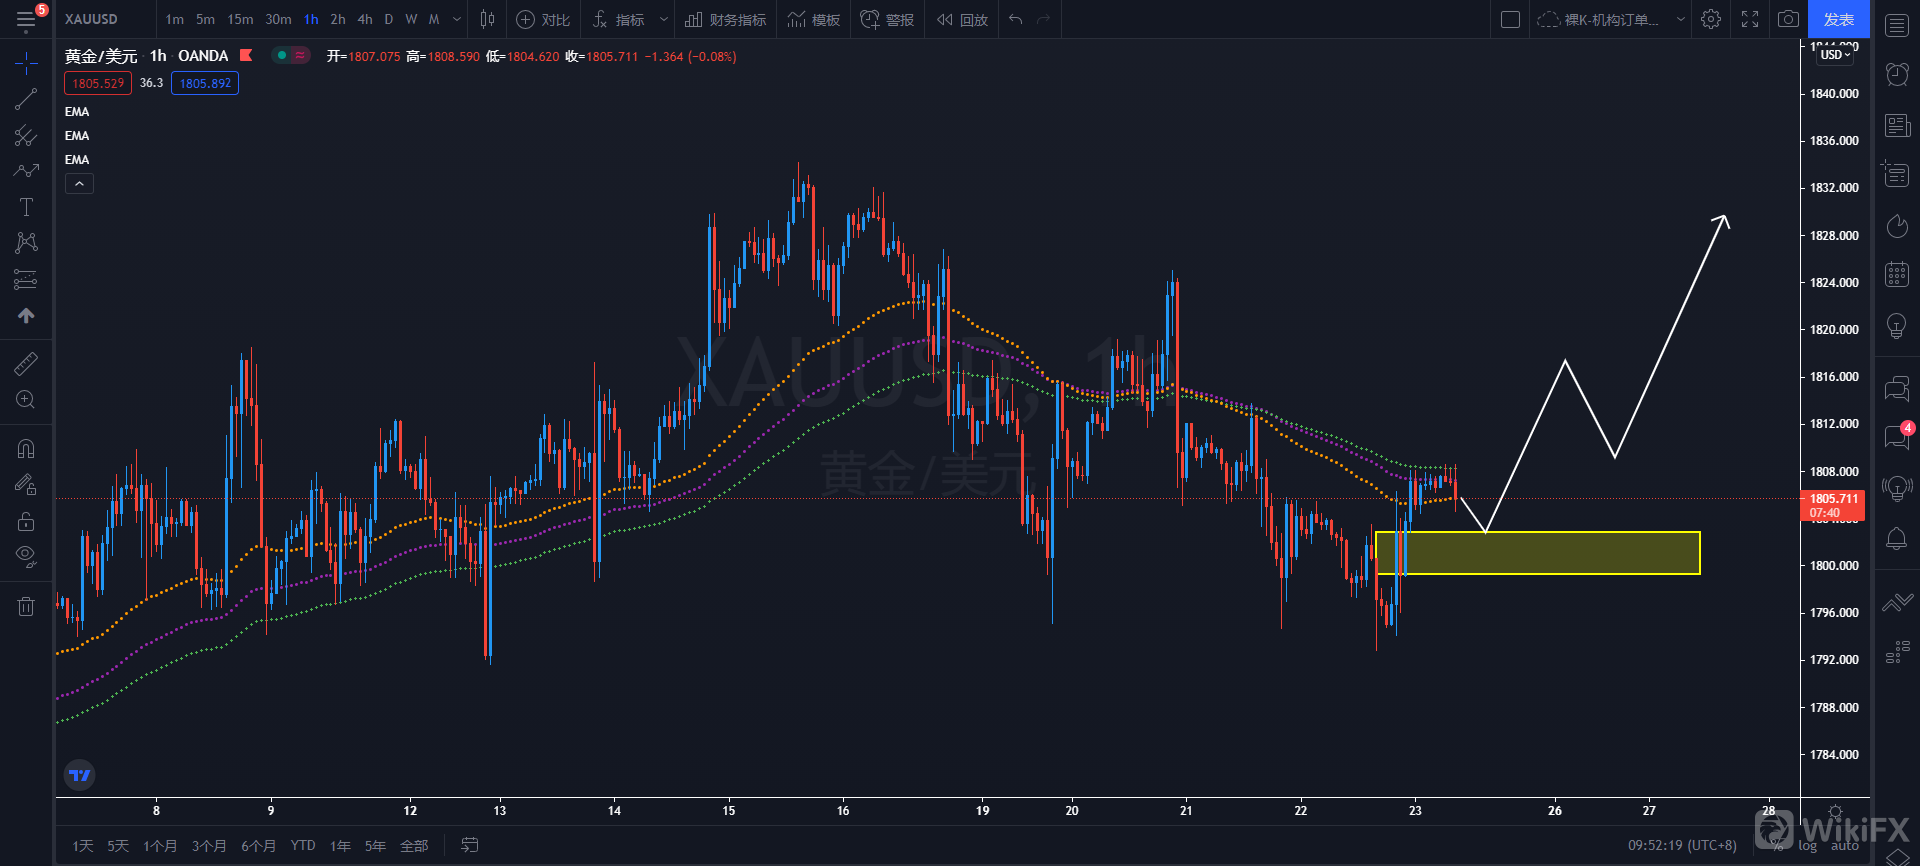Screen dimensions: 1920x866
Task: Select the trend line drawing tool
Action: (x=26, y=99)
